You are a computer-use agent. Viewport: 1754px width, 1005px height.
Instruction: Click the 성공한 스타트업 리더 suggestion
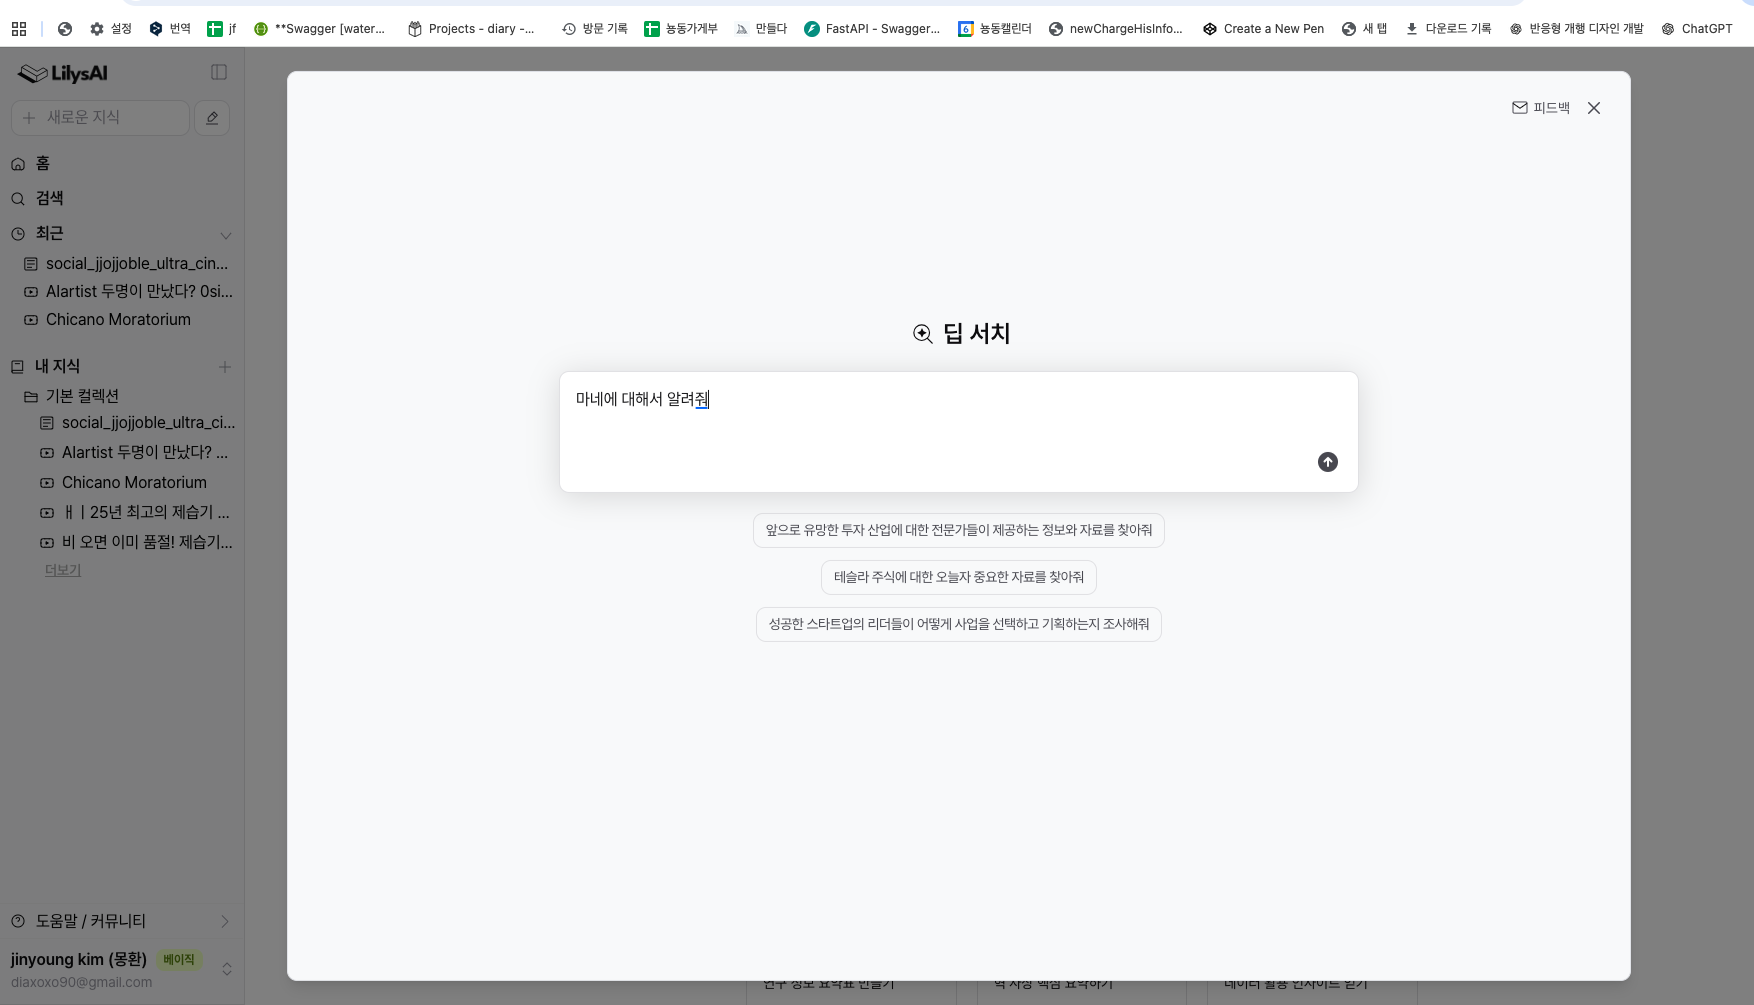[x=958, y=624]
